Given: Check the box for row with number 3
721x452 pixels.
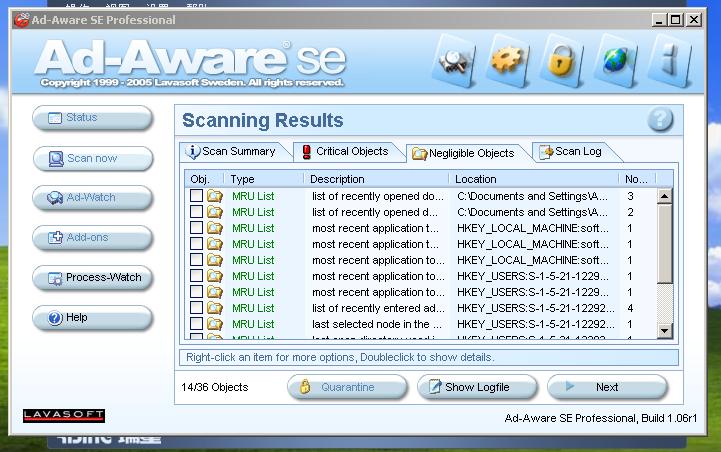Looking at the screenshot, I should pyautogui.click(x=196, y=196).
